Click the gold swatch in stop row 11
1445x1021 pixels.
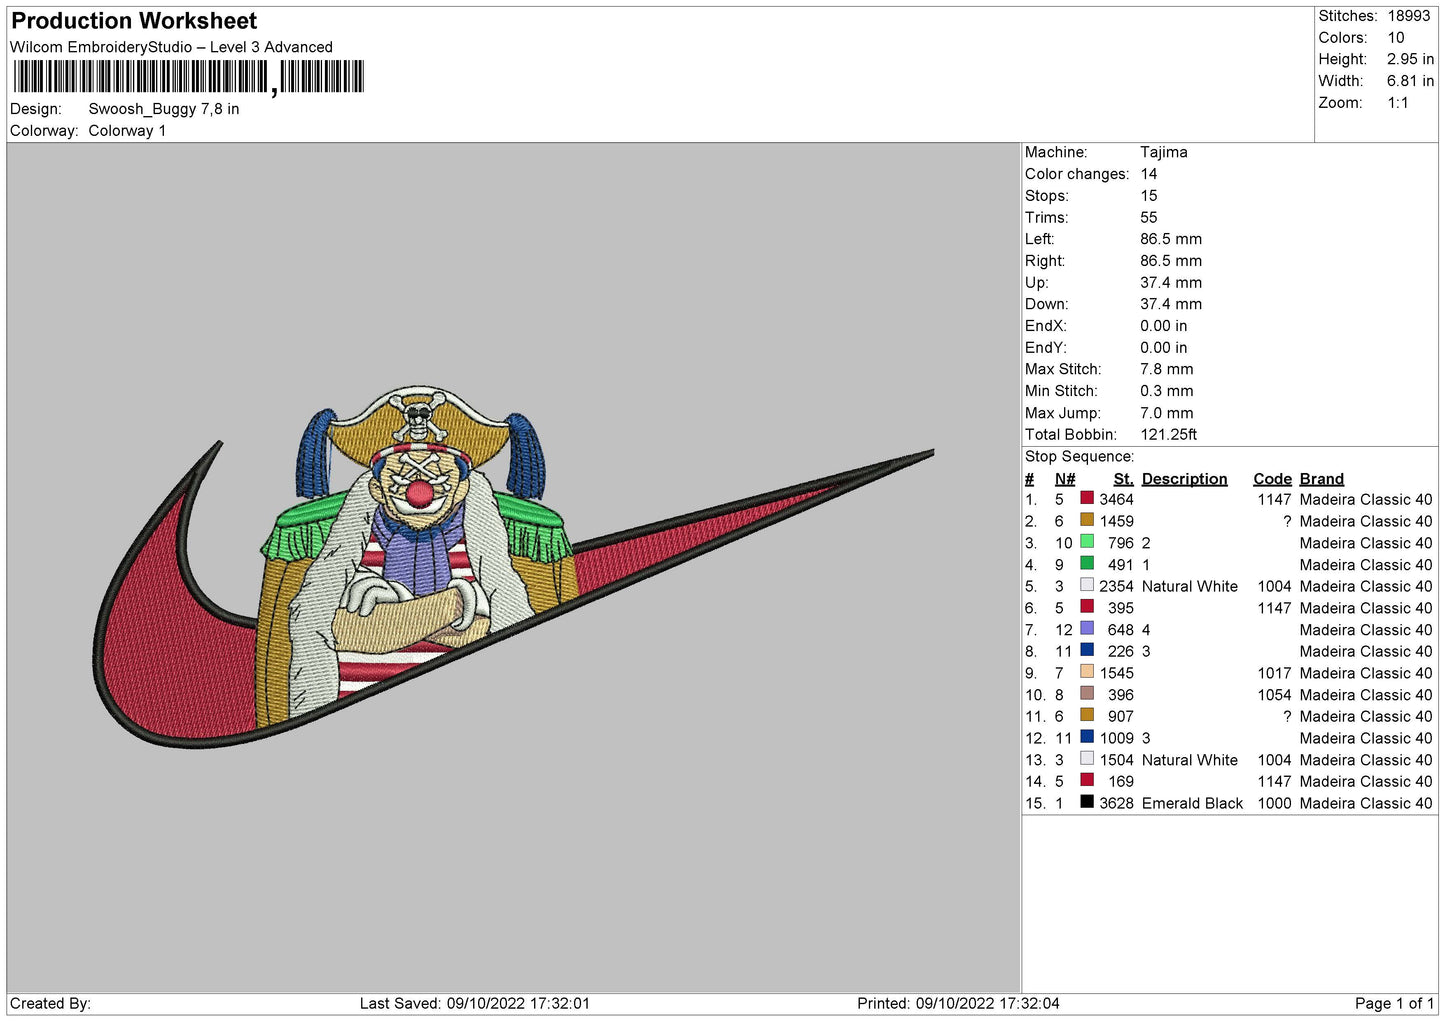pyautogui.click(x=1087, y=715)
